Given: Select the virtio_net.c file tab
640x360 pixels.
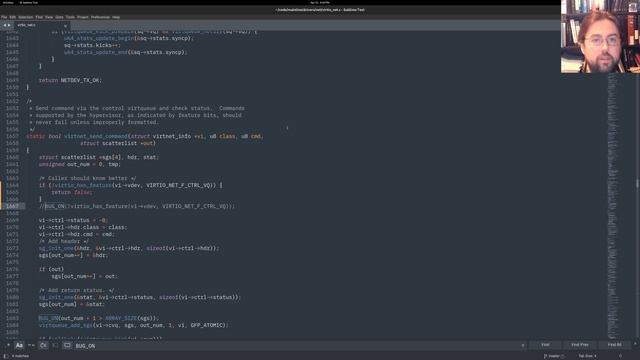Looking at the screenshot, I should (41, 25).
